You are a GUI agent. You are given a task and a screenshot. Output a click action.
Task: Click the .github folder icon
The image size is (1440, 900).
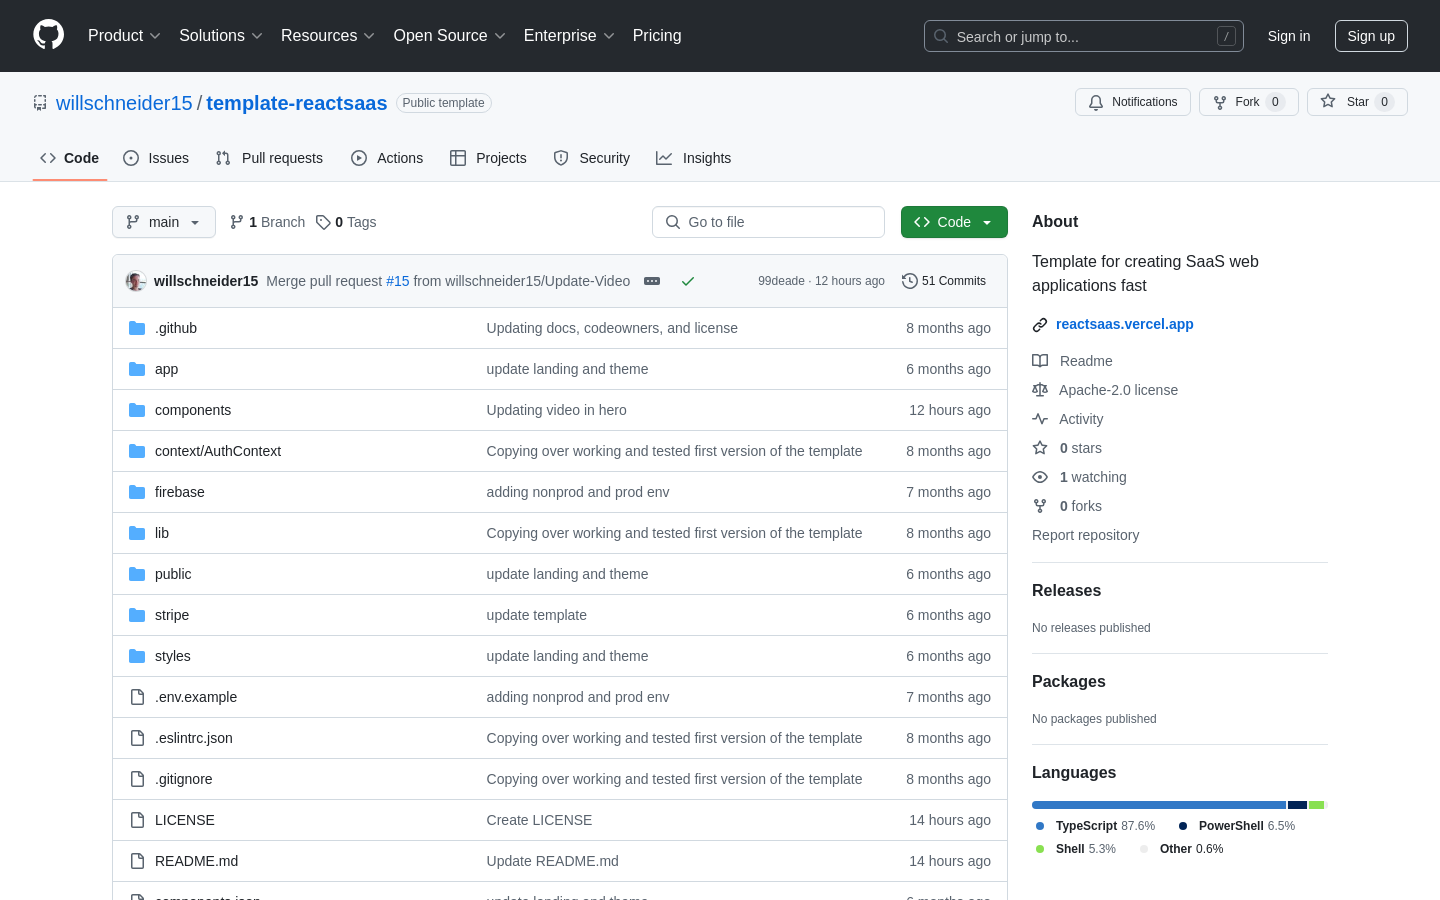coord(137,328)
